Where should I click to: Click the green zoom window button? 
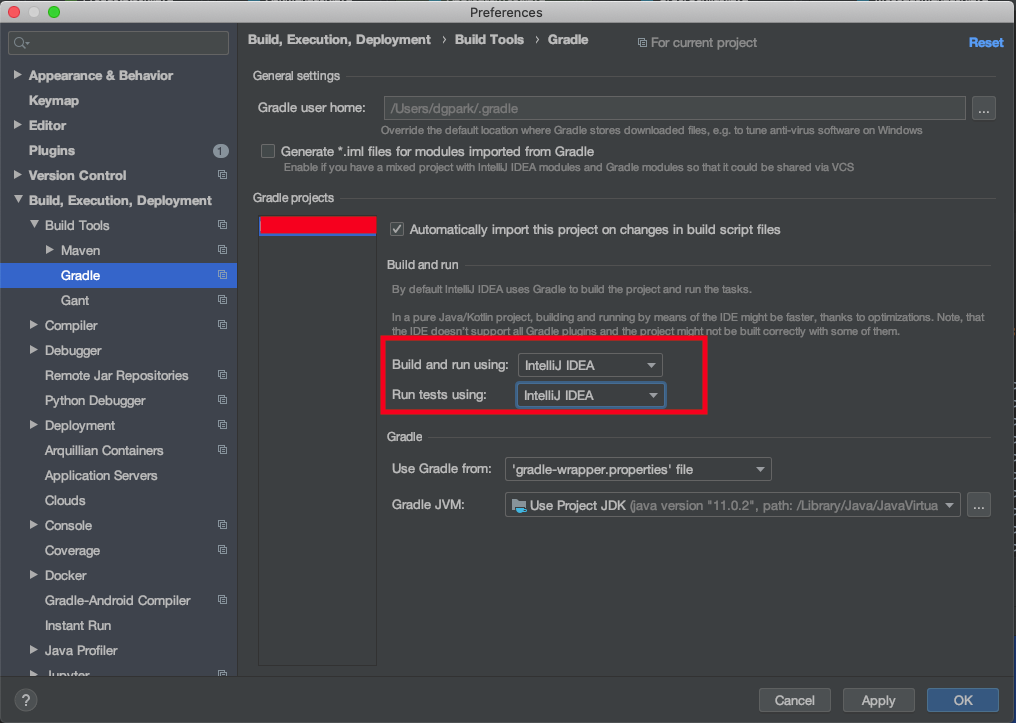(x=54, y=12)
